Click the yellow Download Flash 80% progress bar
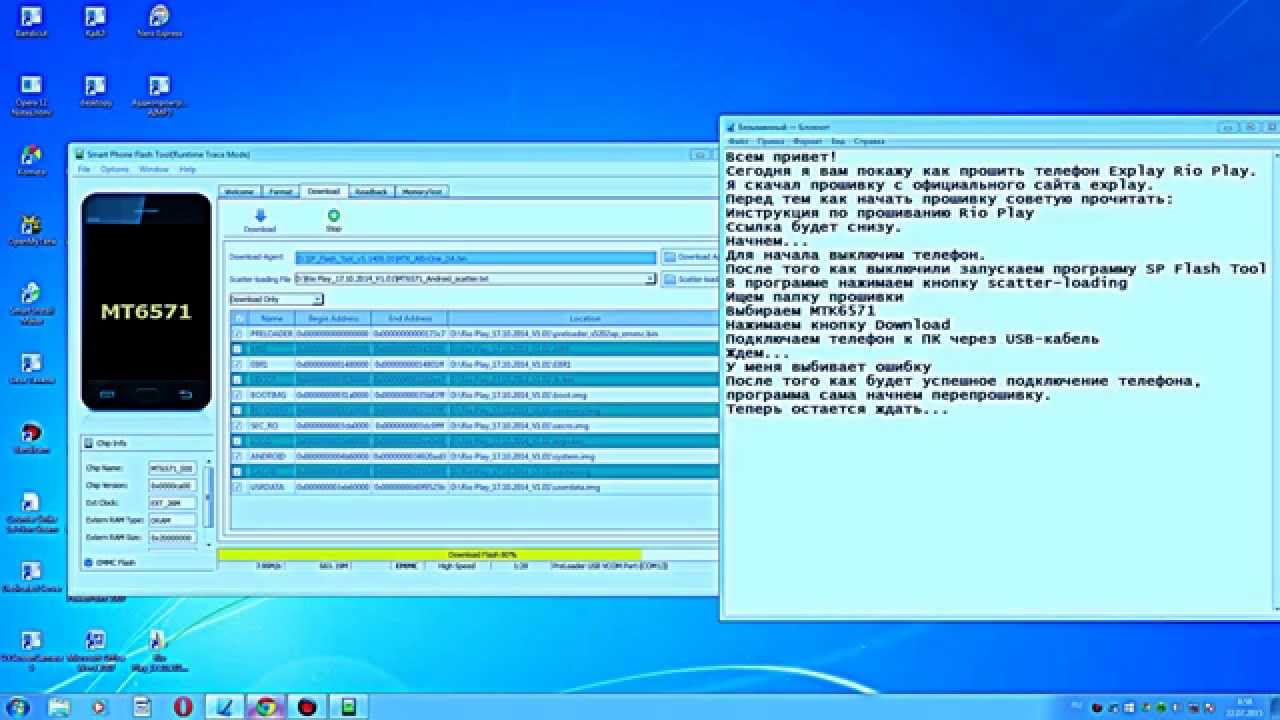The height and width of the screenshot is (720, 1280). point(430,554)
